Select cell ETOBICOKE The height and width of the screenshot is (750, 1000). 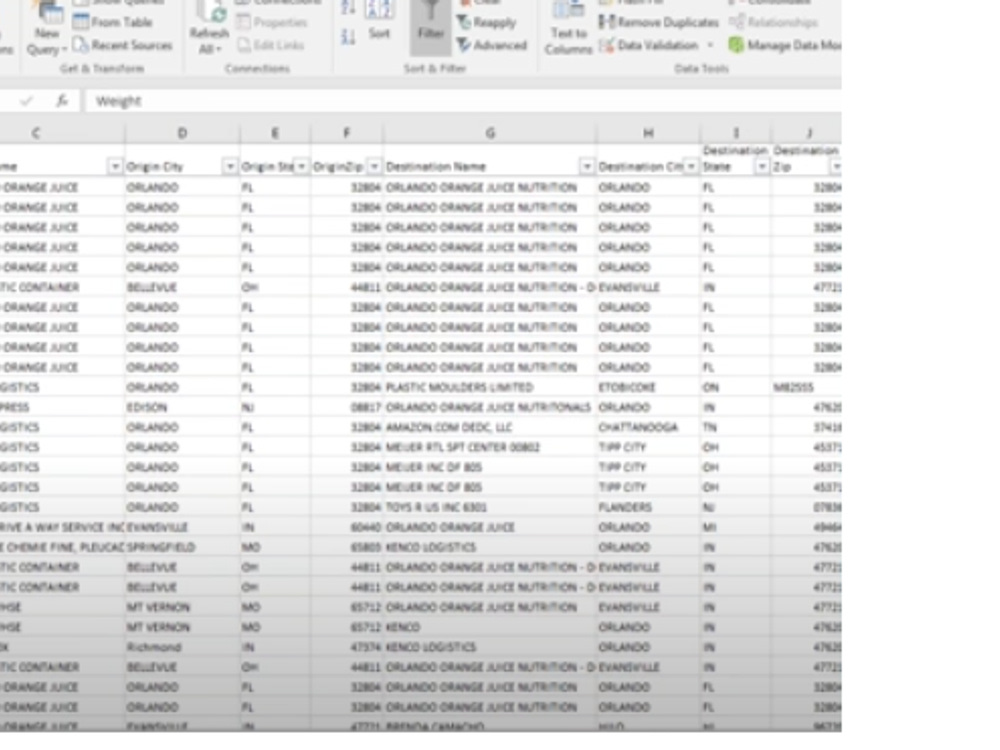pyautogui.click(x=648, y=387)
